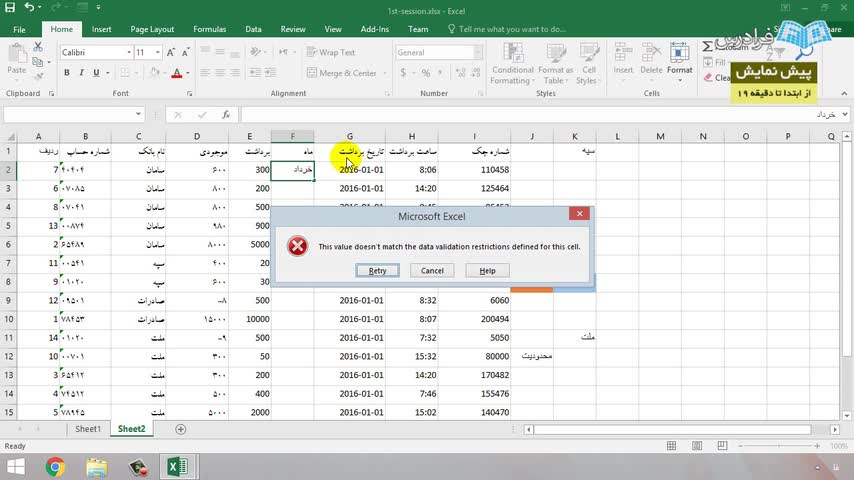Screen dimensions: 854x480
Task: Click Help in the error dialog
Action: point(487,270)
